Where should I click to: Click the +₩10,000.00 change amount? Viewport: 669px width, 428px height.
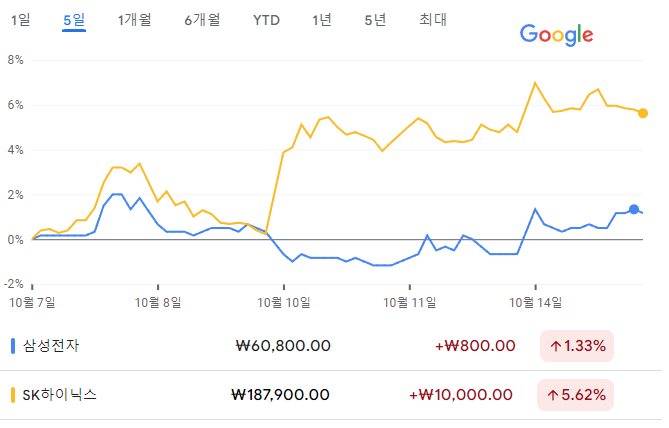tap(461, 395)
